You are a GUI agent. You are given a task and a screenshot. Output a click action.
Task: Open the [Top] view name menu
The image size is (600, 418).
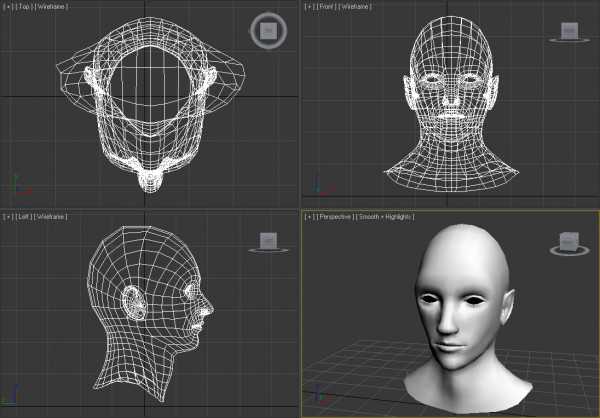tap(23, 7)
